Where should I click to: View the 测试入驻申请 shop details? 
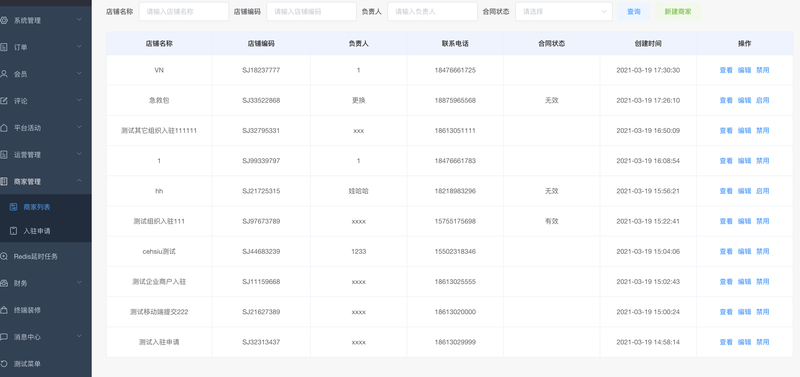pyautogui.click(x=726, y=342)
